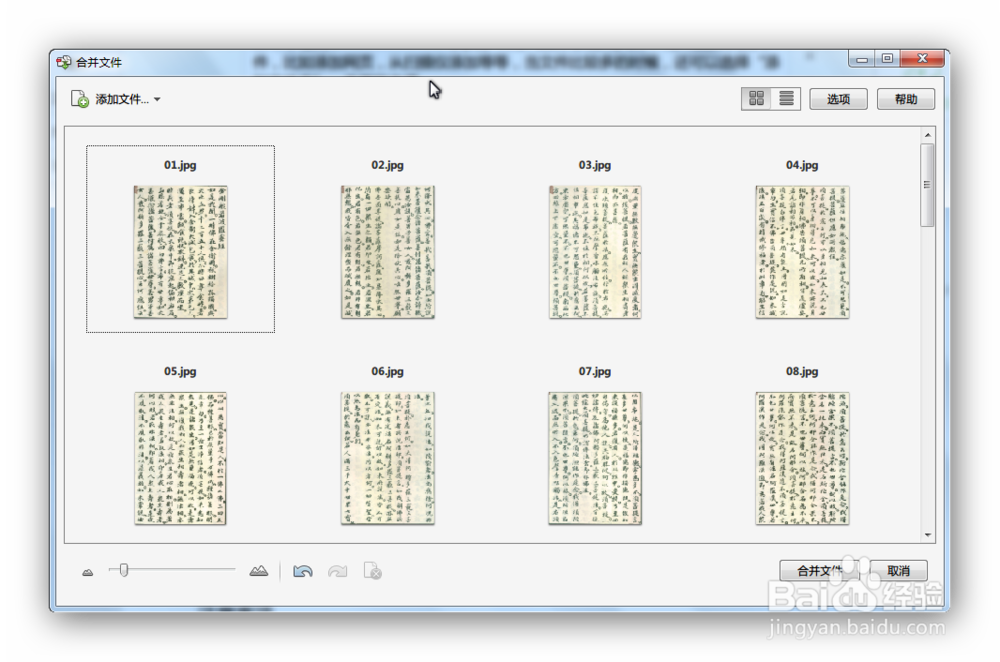Click the 取消 cancel button
This screenshot has width=1000, height=662.
coord(898,570)
